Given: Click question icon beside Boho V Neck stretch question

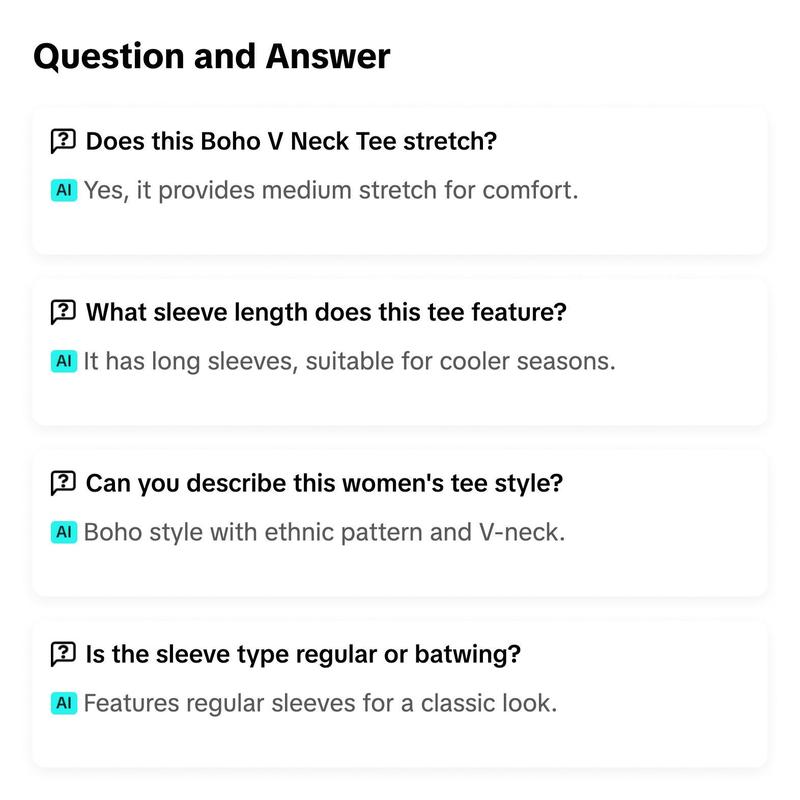Looking at the screenshot, I should 63,141.
